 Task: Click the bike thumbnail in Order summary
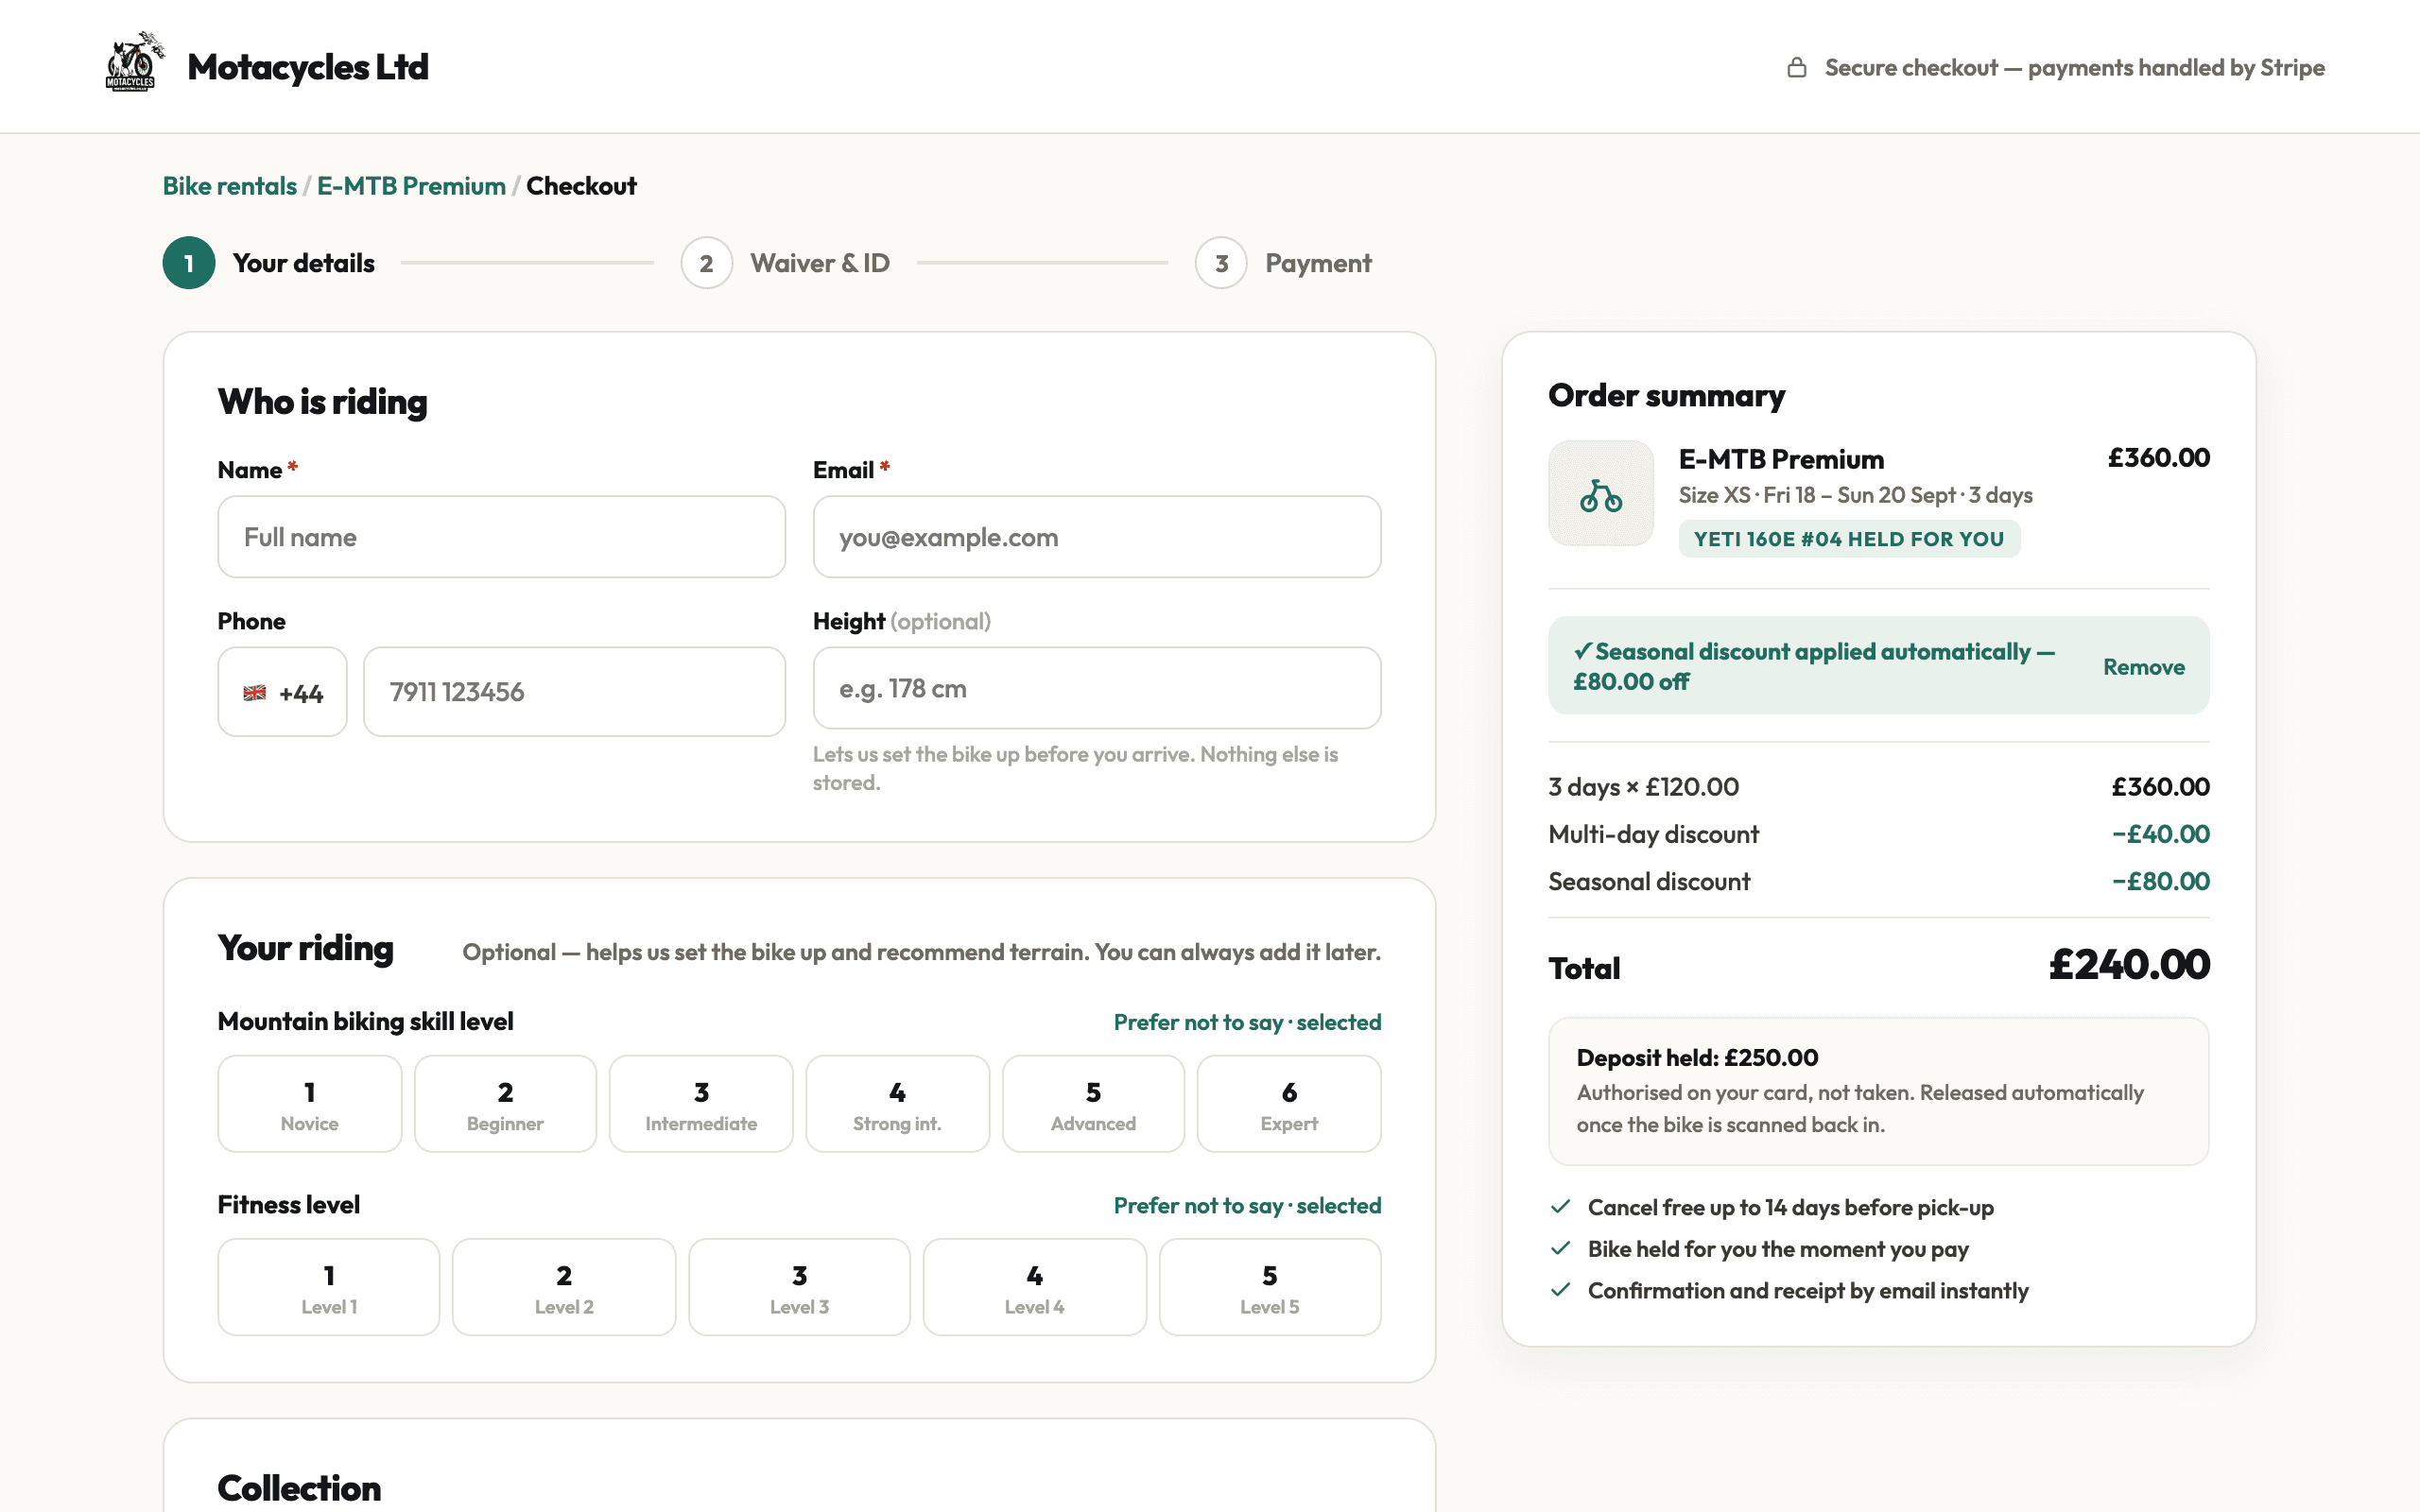[x=1600, y=493]
